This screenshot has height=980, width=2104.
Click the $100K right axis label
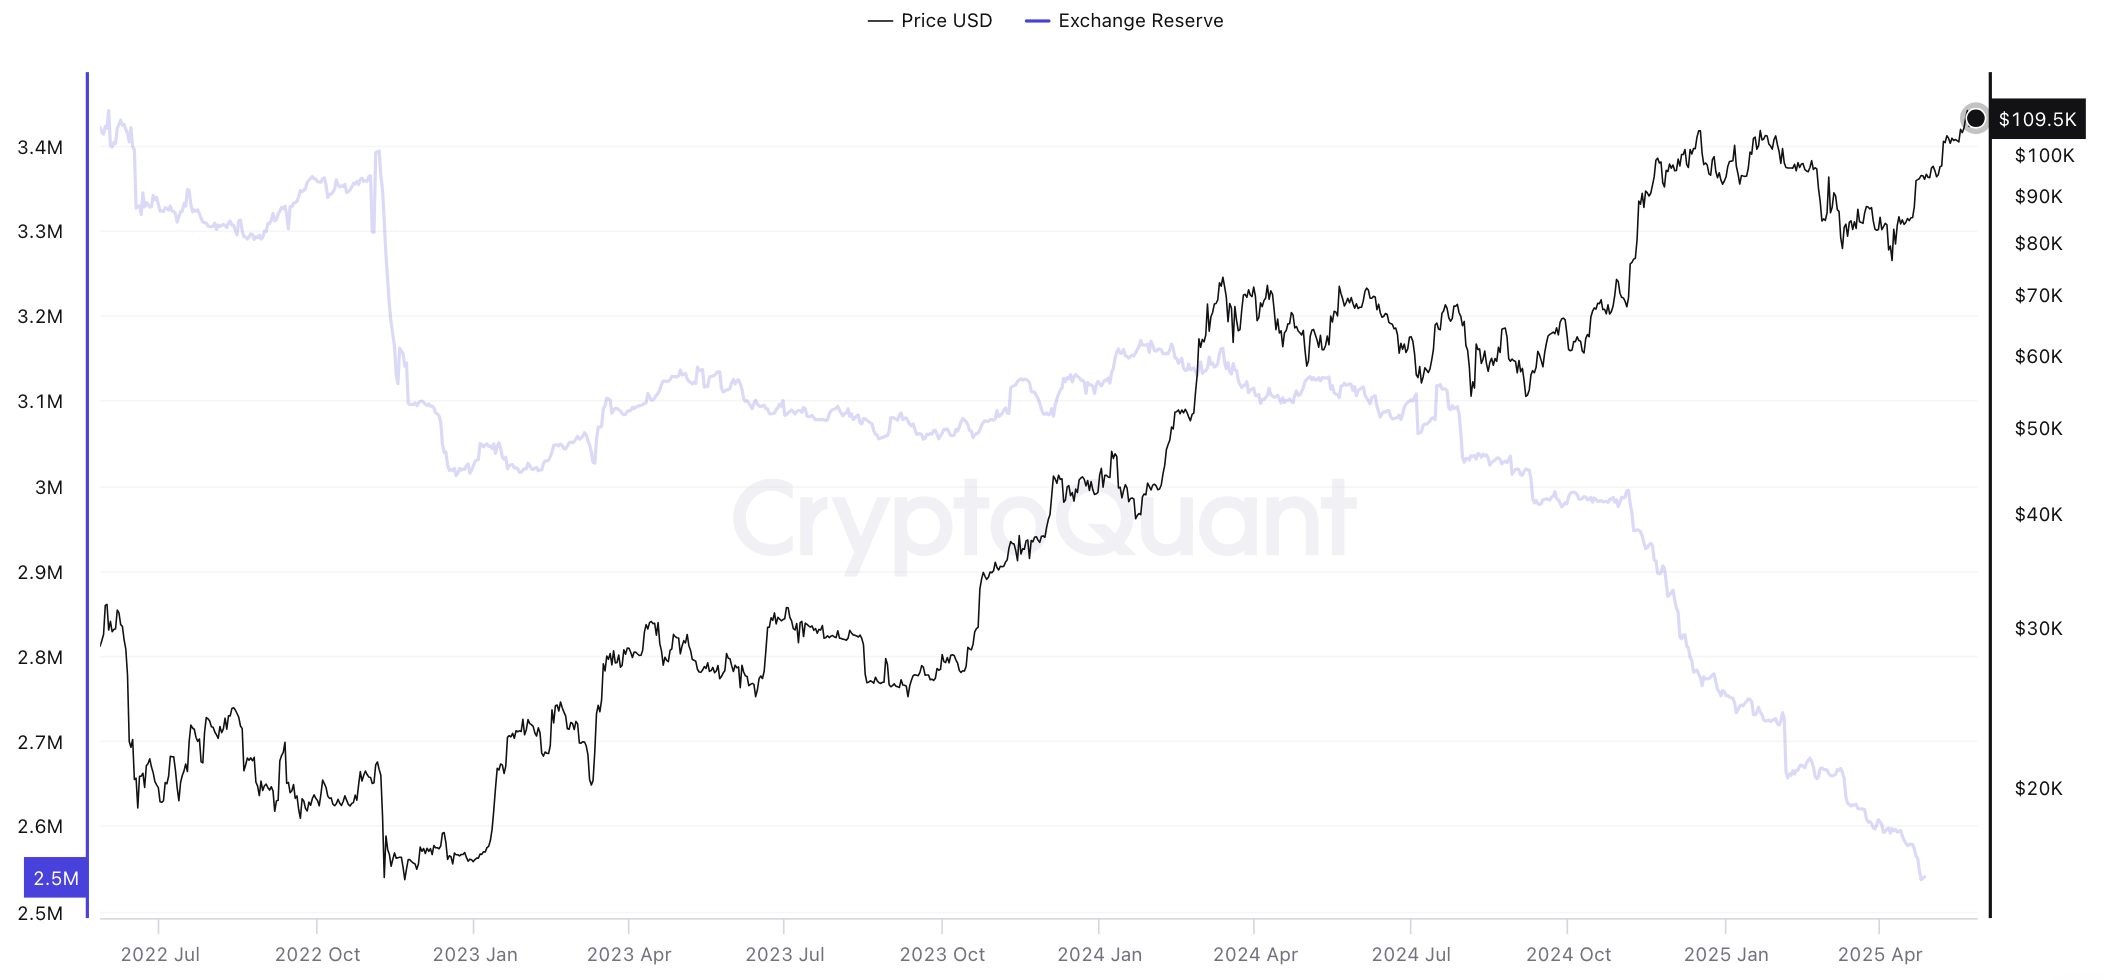pos(2044,156)
